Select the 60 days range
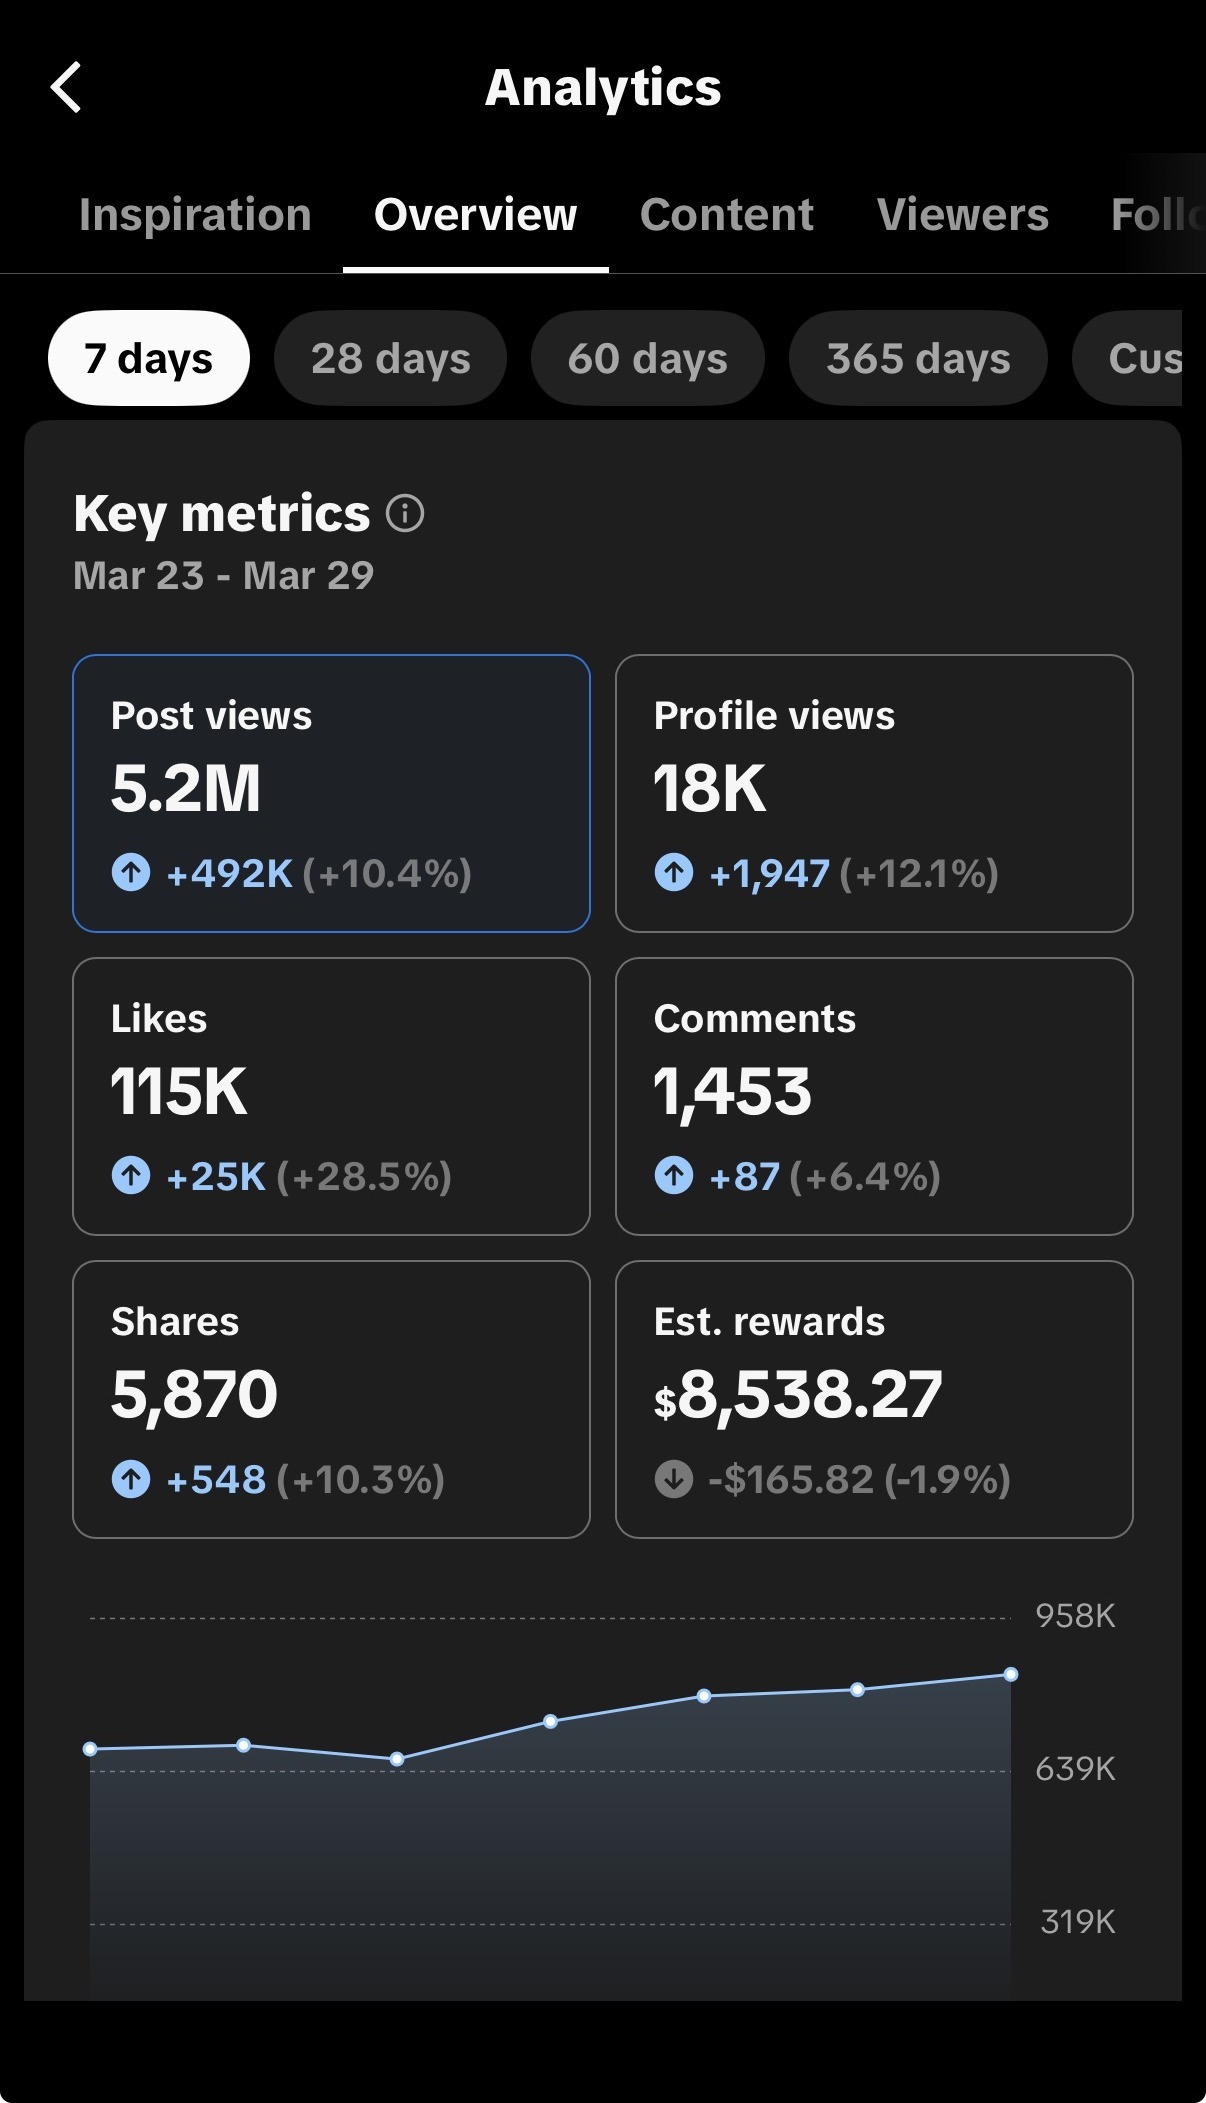This screenshot has width=1206, height=2103. [648, 358]
